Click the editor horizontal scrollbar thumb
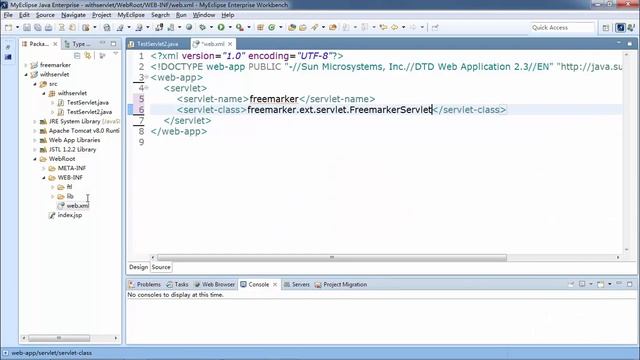 click(x=332, y=257)
